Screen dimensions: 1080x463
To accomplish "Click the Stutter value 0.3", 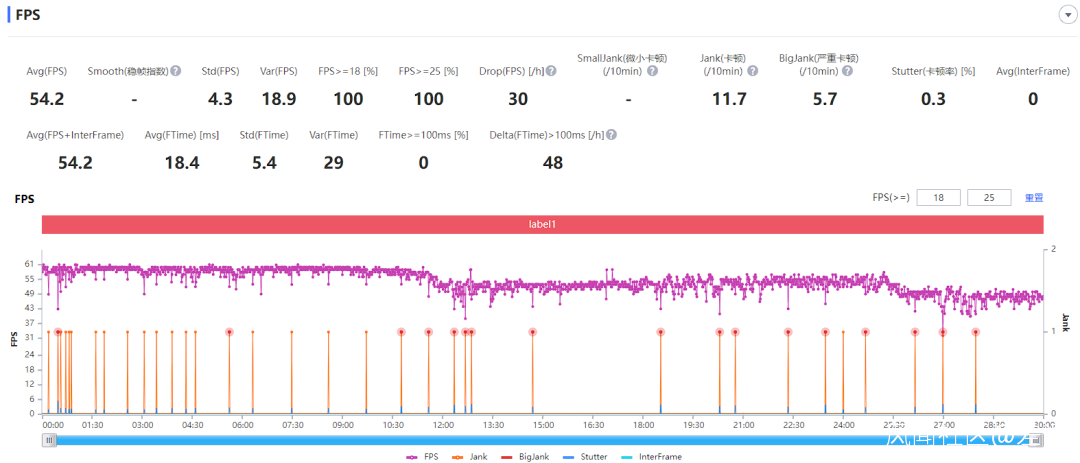I will (933, 99).
